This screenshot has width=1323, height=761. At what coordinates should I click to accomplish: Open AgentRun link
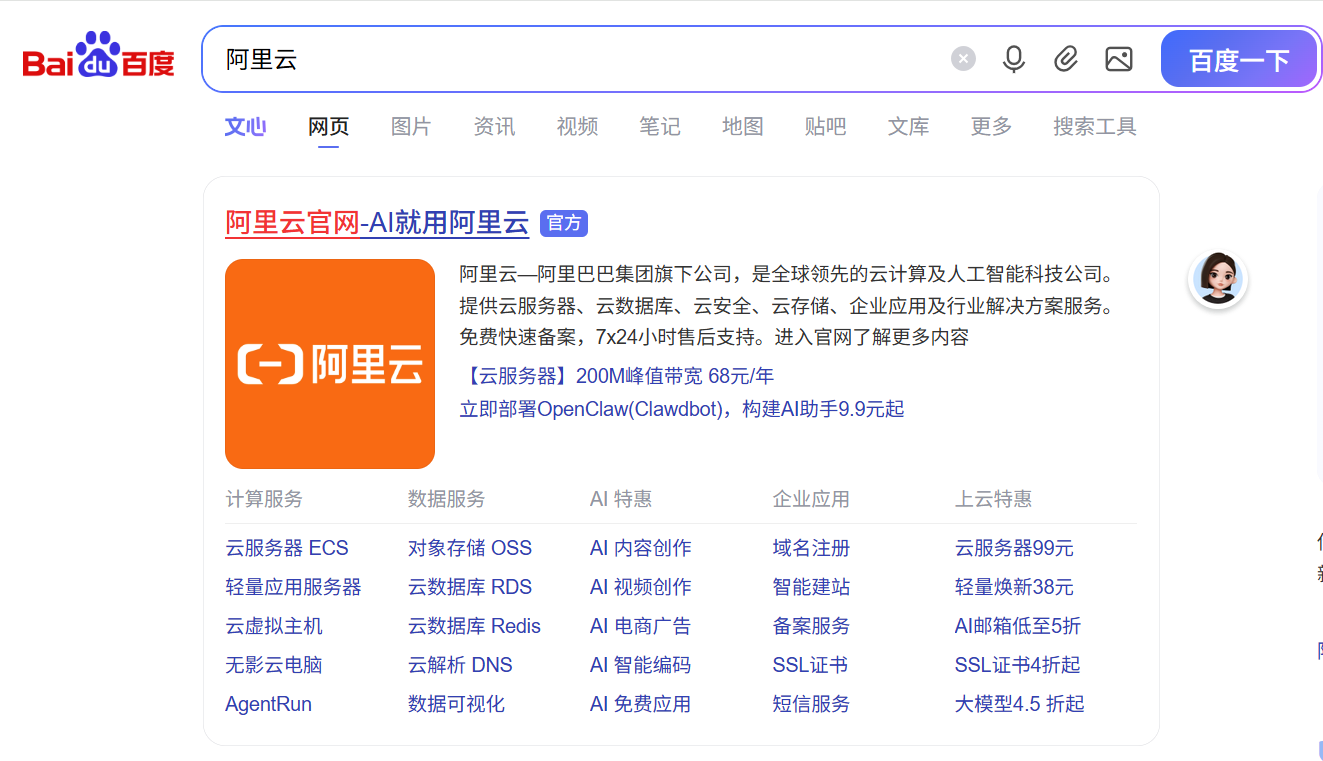coord(268,704)
